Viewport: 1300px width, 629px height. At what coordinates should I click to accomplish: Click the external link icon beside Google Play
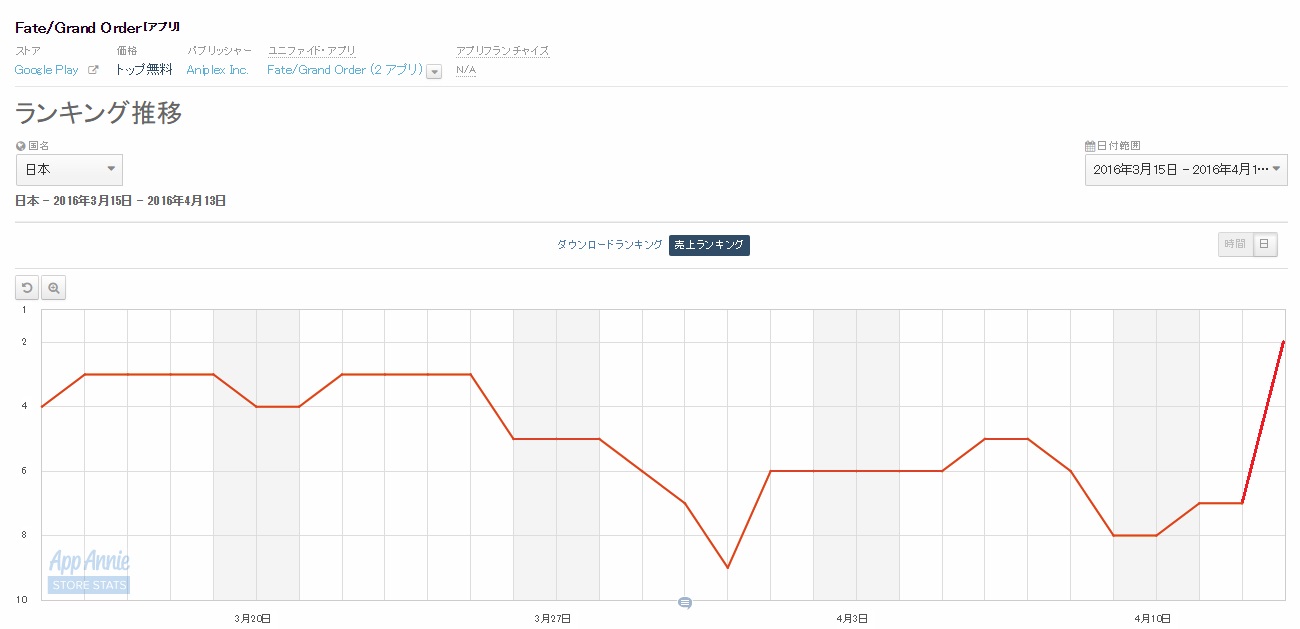pyautogui.click(x=93, y=70)
